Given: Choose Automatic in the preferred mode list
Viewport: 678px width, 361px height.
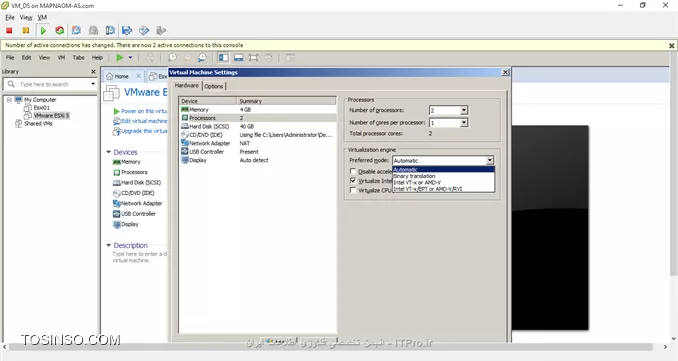Looking at the screenshot, I should (x=443, y=169).
